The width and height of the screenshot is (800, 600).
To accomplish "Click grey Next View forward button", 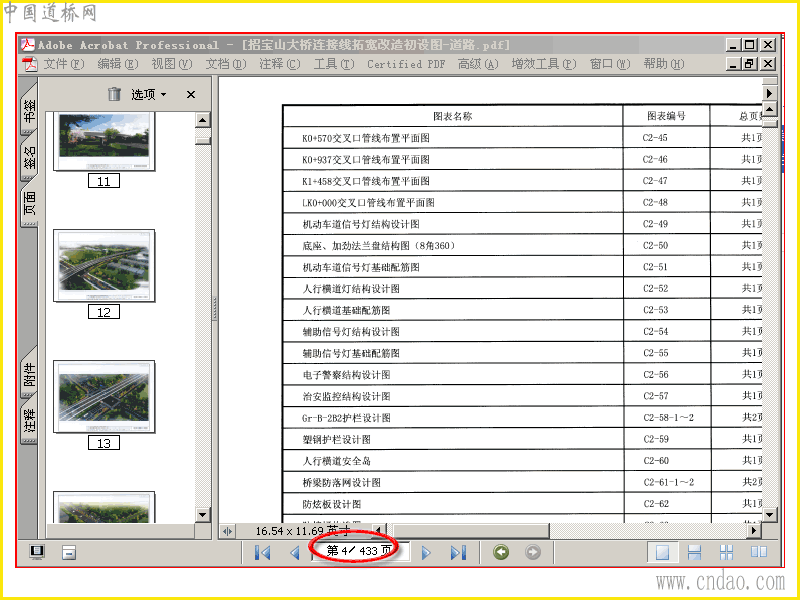I will tap(533, 552).
